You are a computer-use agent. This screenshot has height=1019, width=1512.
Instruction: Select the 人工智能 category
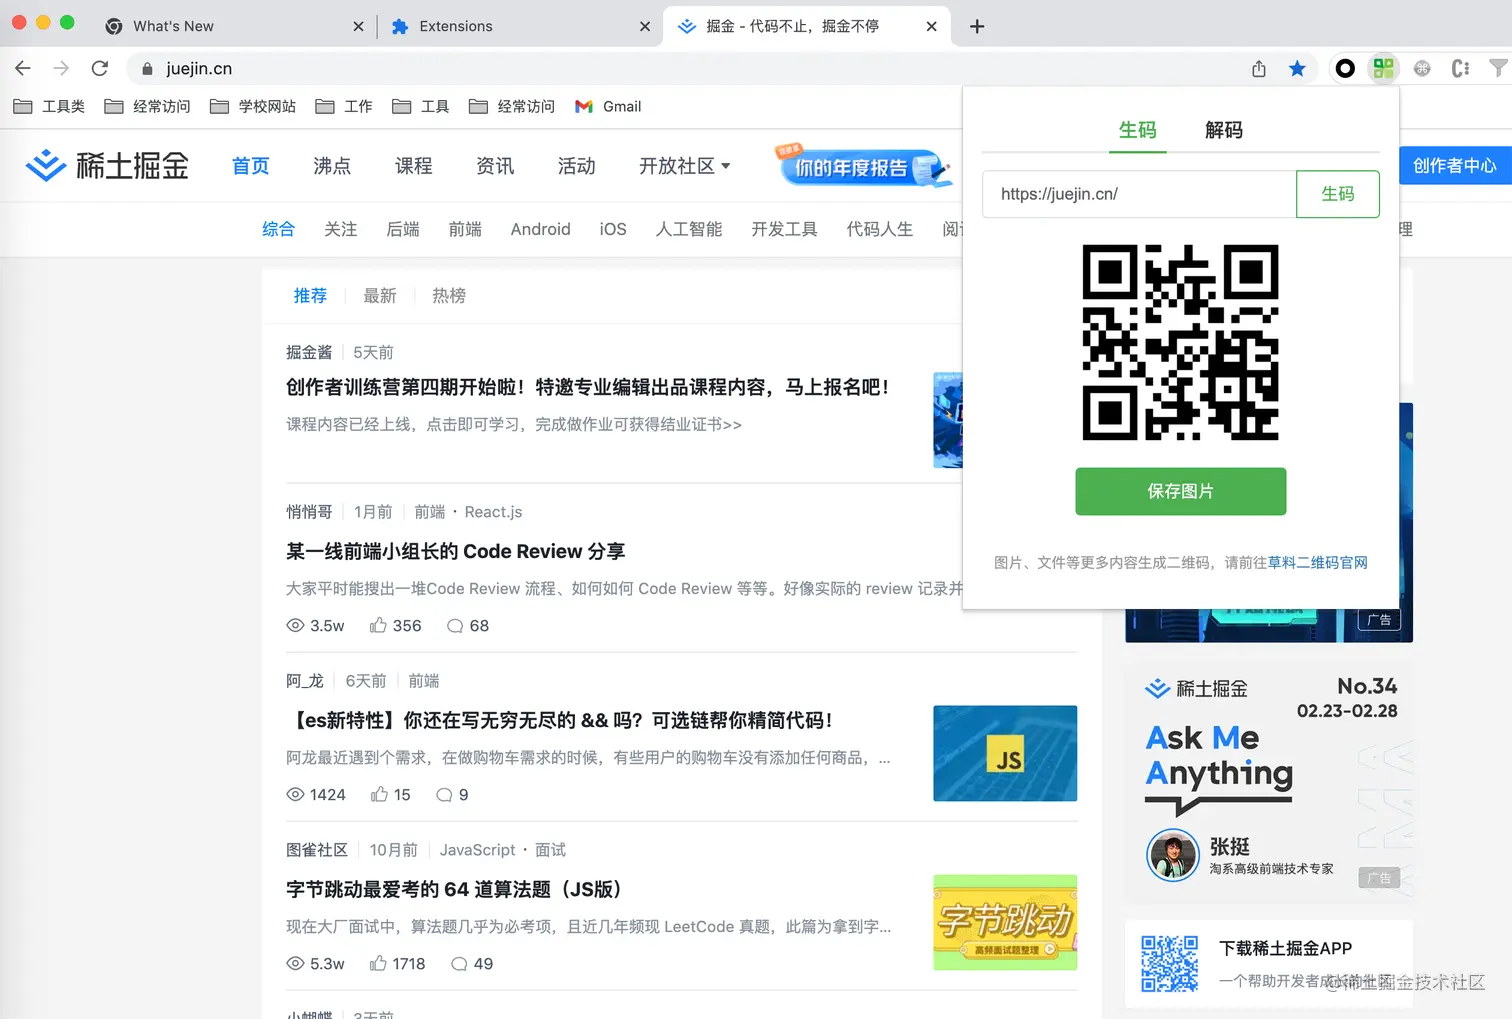click(x=689, y=229)
